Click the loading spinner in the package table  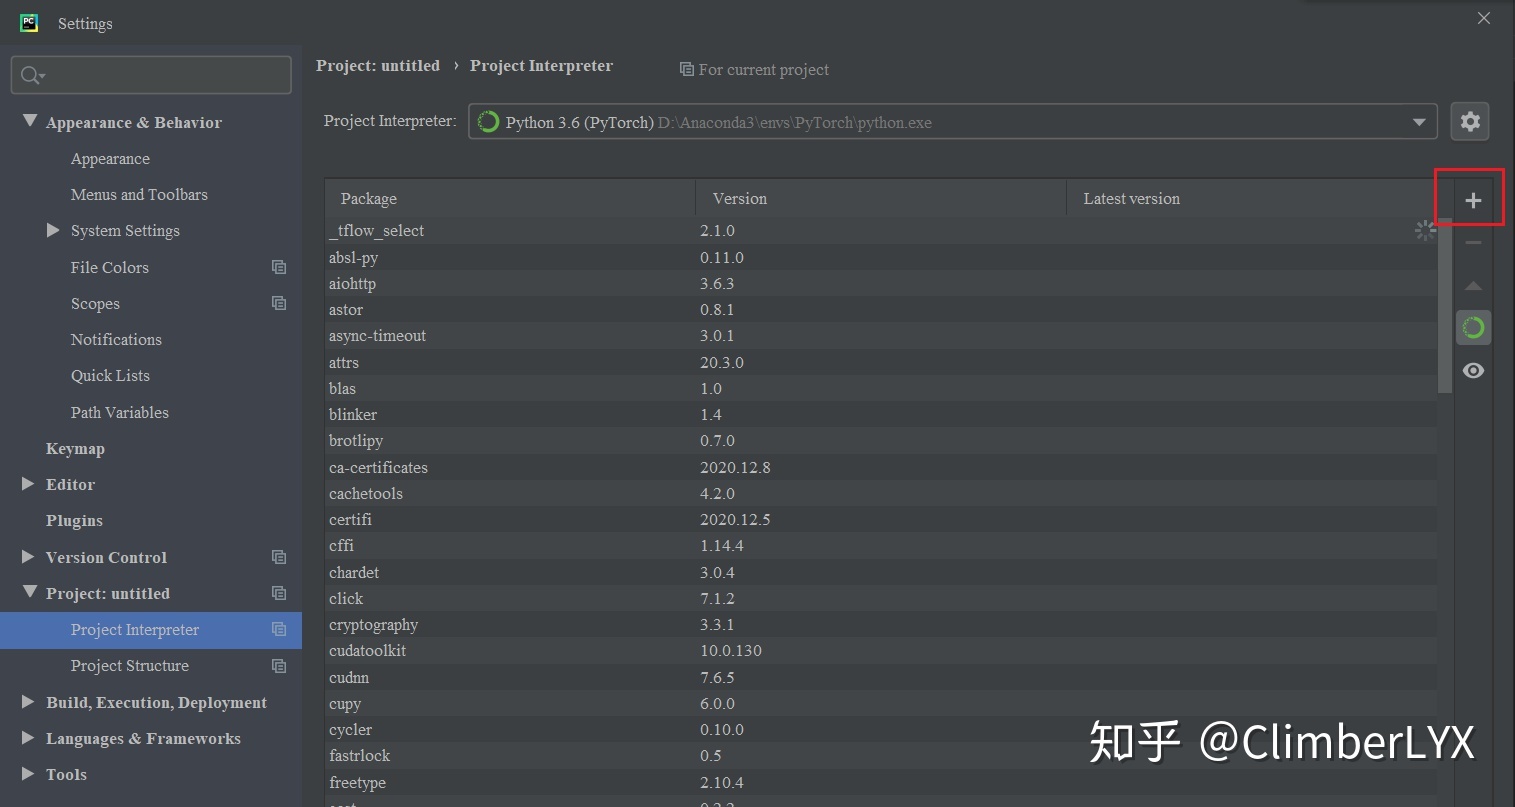coord(1424,229)
